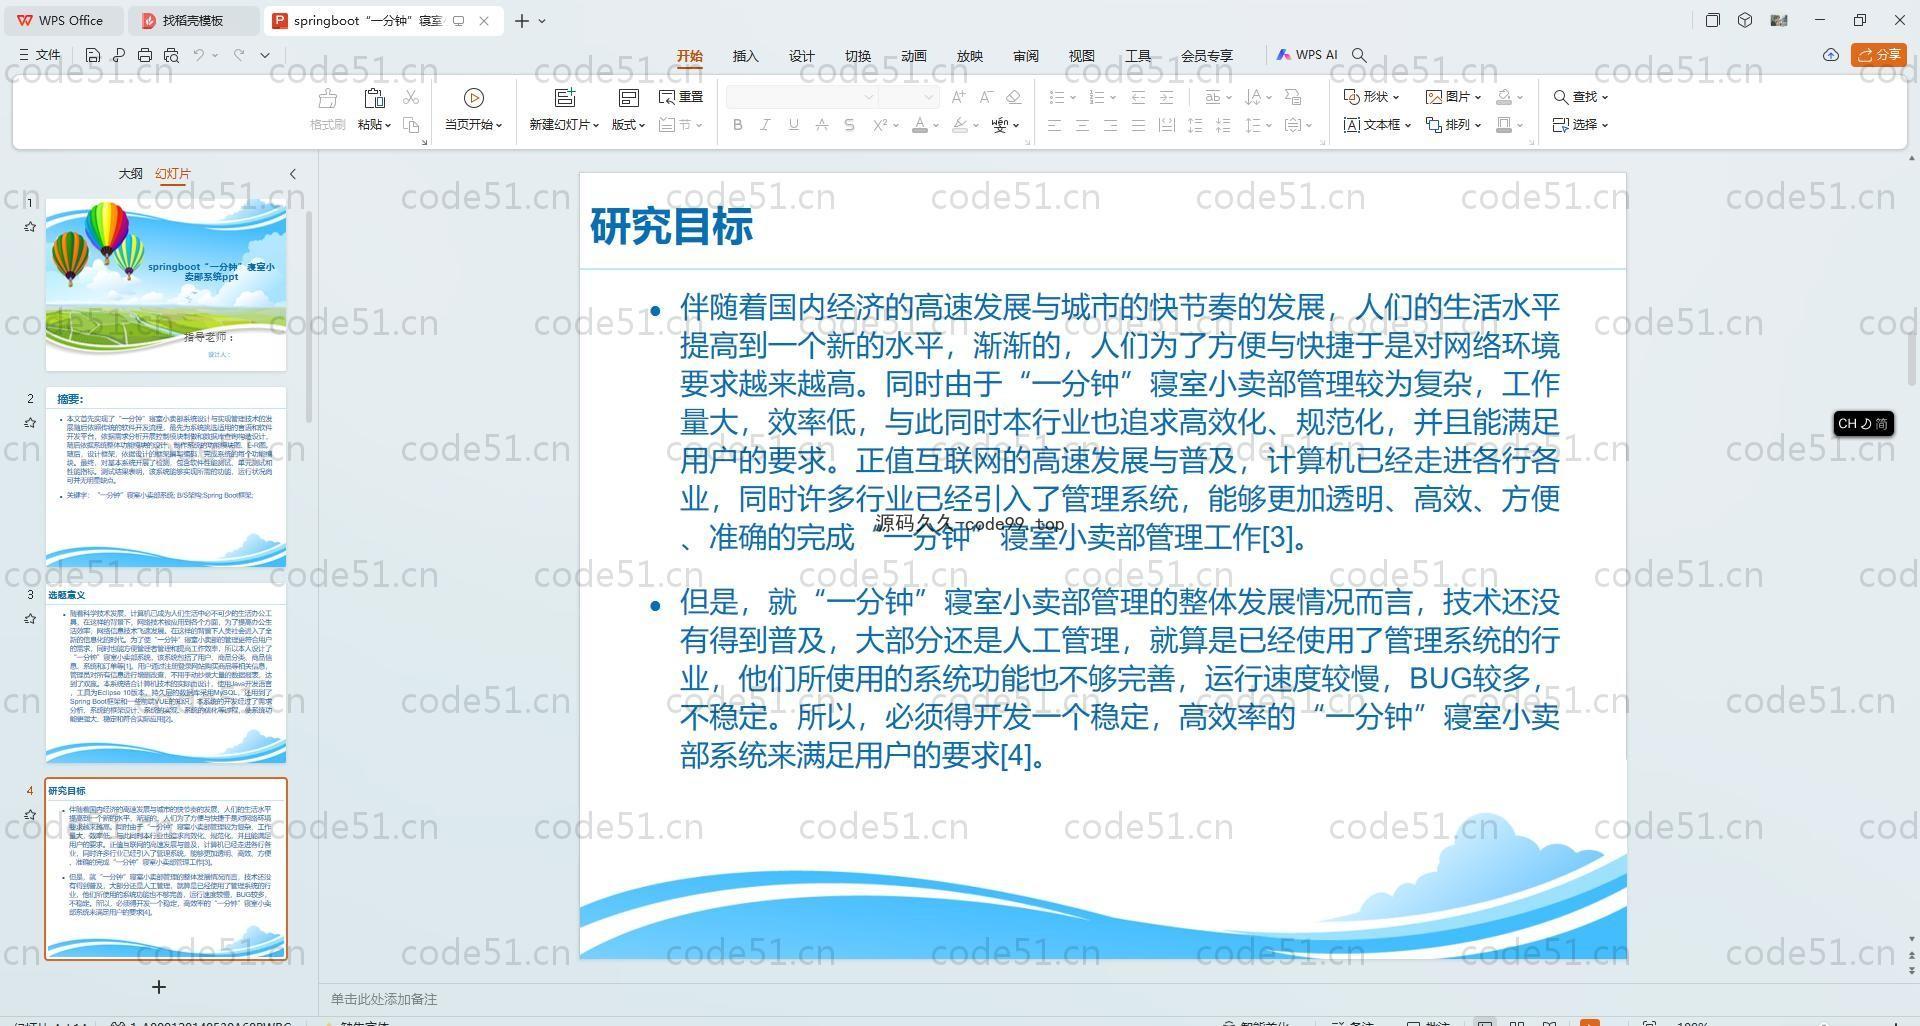This screenshot has width=1920, height=1026.
Task: Toggle Bold formatting
Action: click(738, 125)
